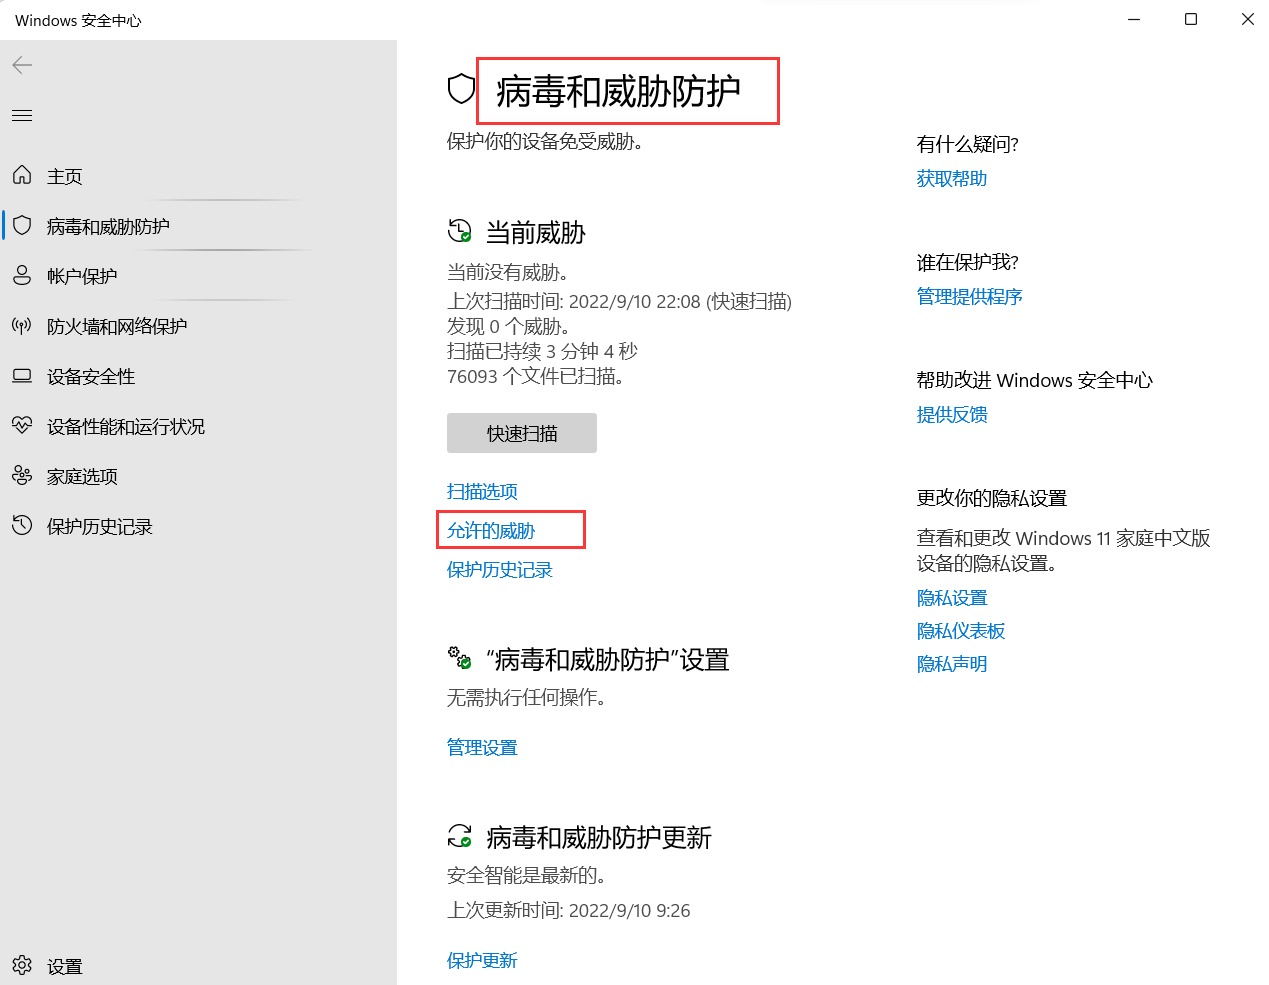Image resolution: width=1269 pixels, height=985 pixels.
Task: Click the 病毒和威胁防护 page heading
Action: pos(618,91)
